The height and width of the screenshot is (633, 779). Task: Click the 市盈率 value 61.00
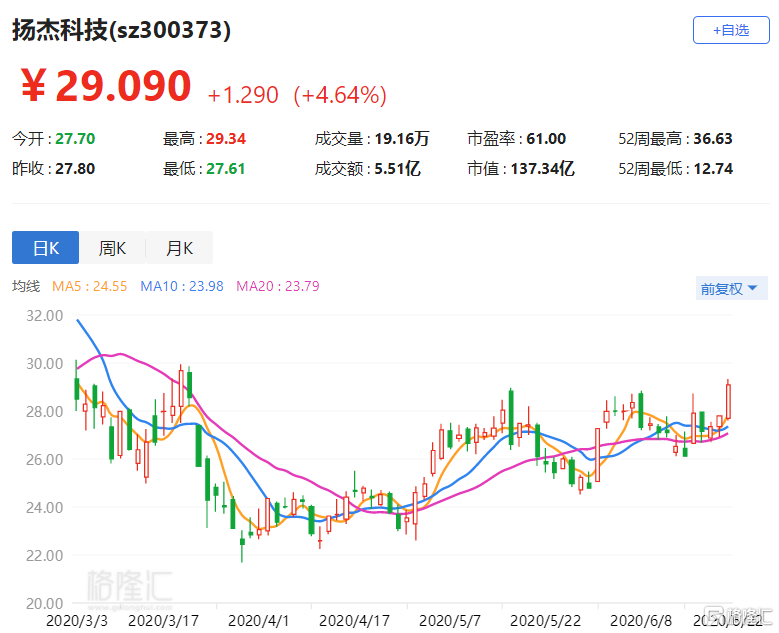coord(546,139)
